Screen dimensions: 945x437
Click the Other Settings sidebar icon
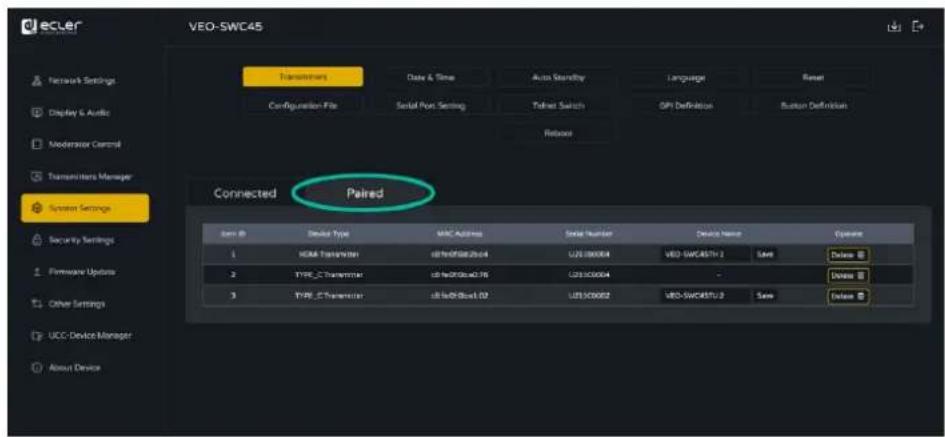36,303
